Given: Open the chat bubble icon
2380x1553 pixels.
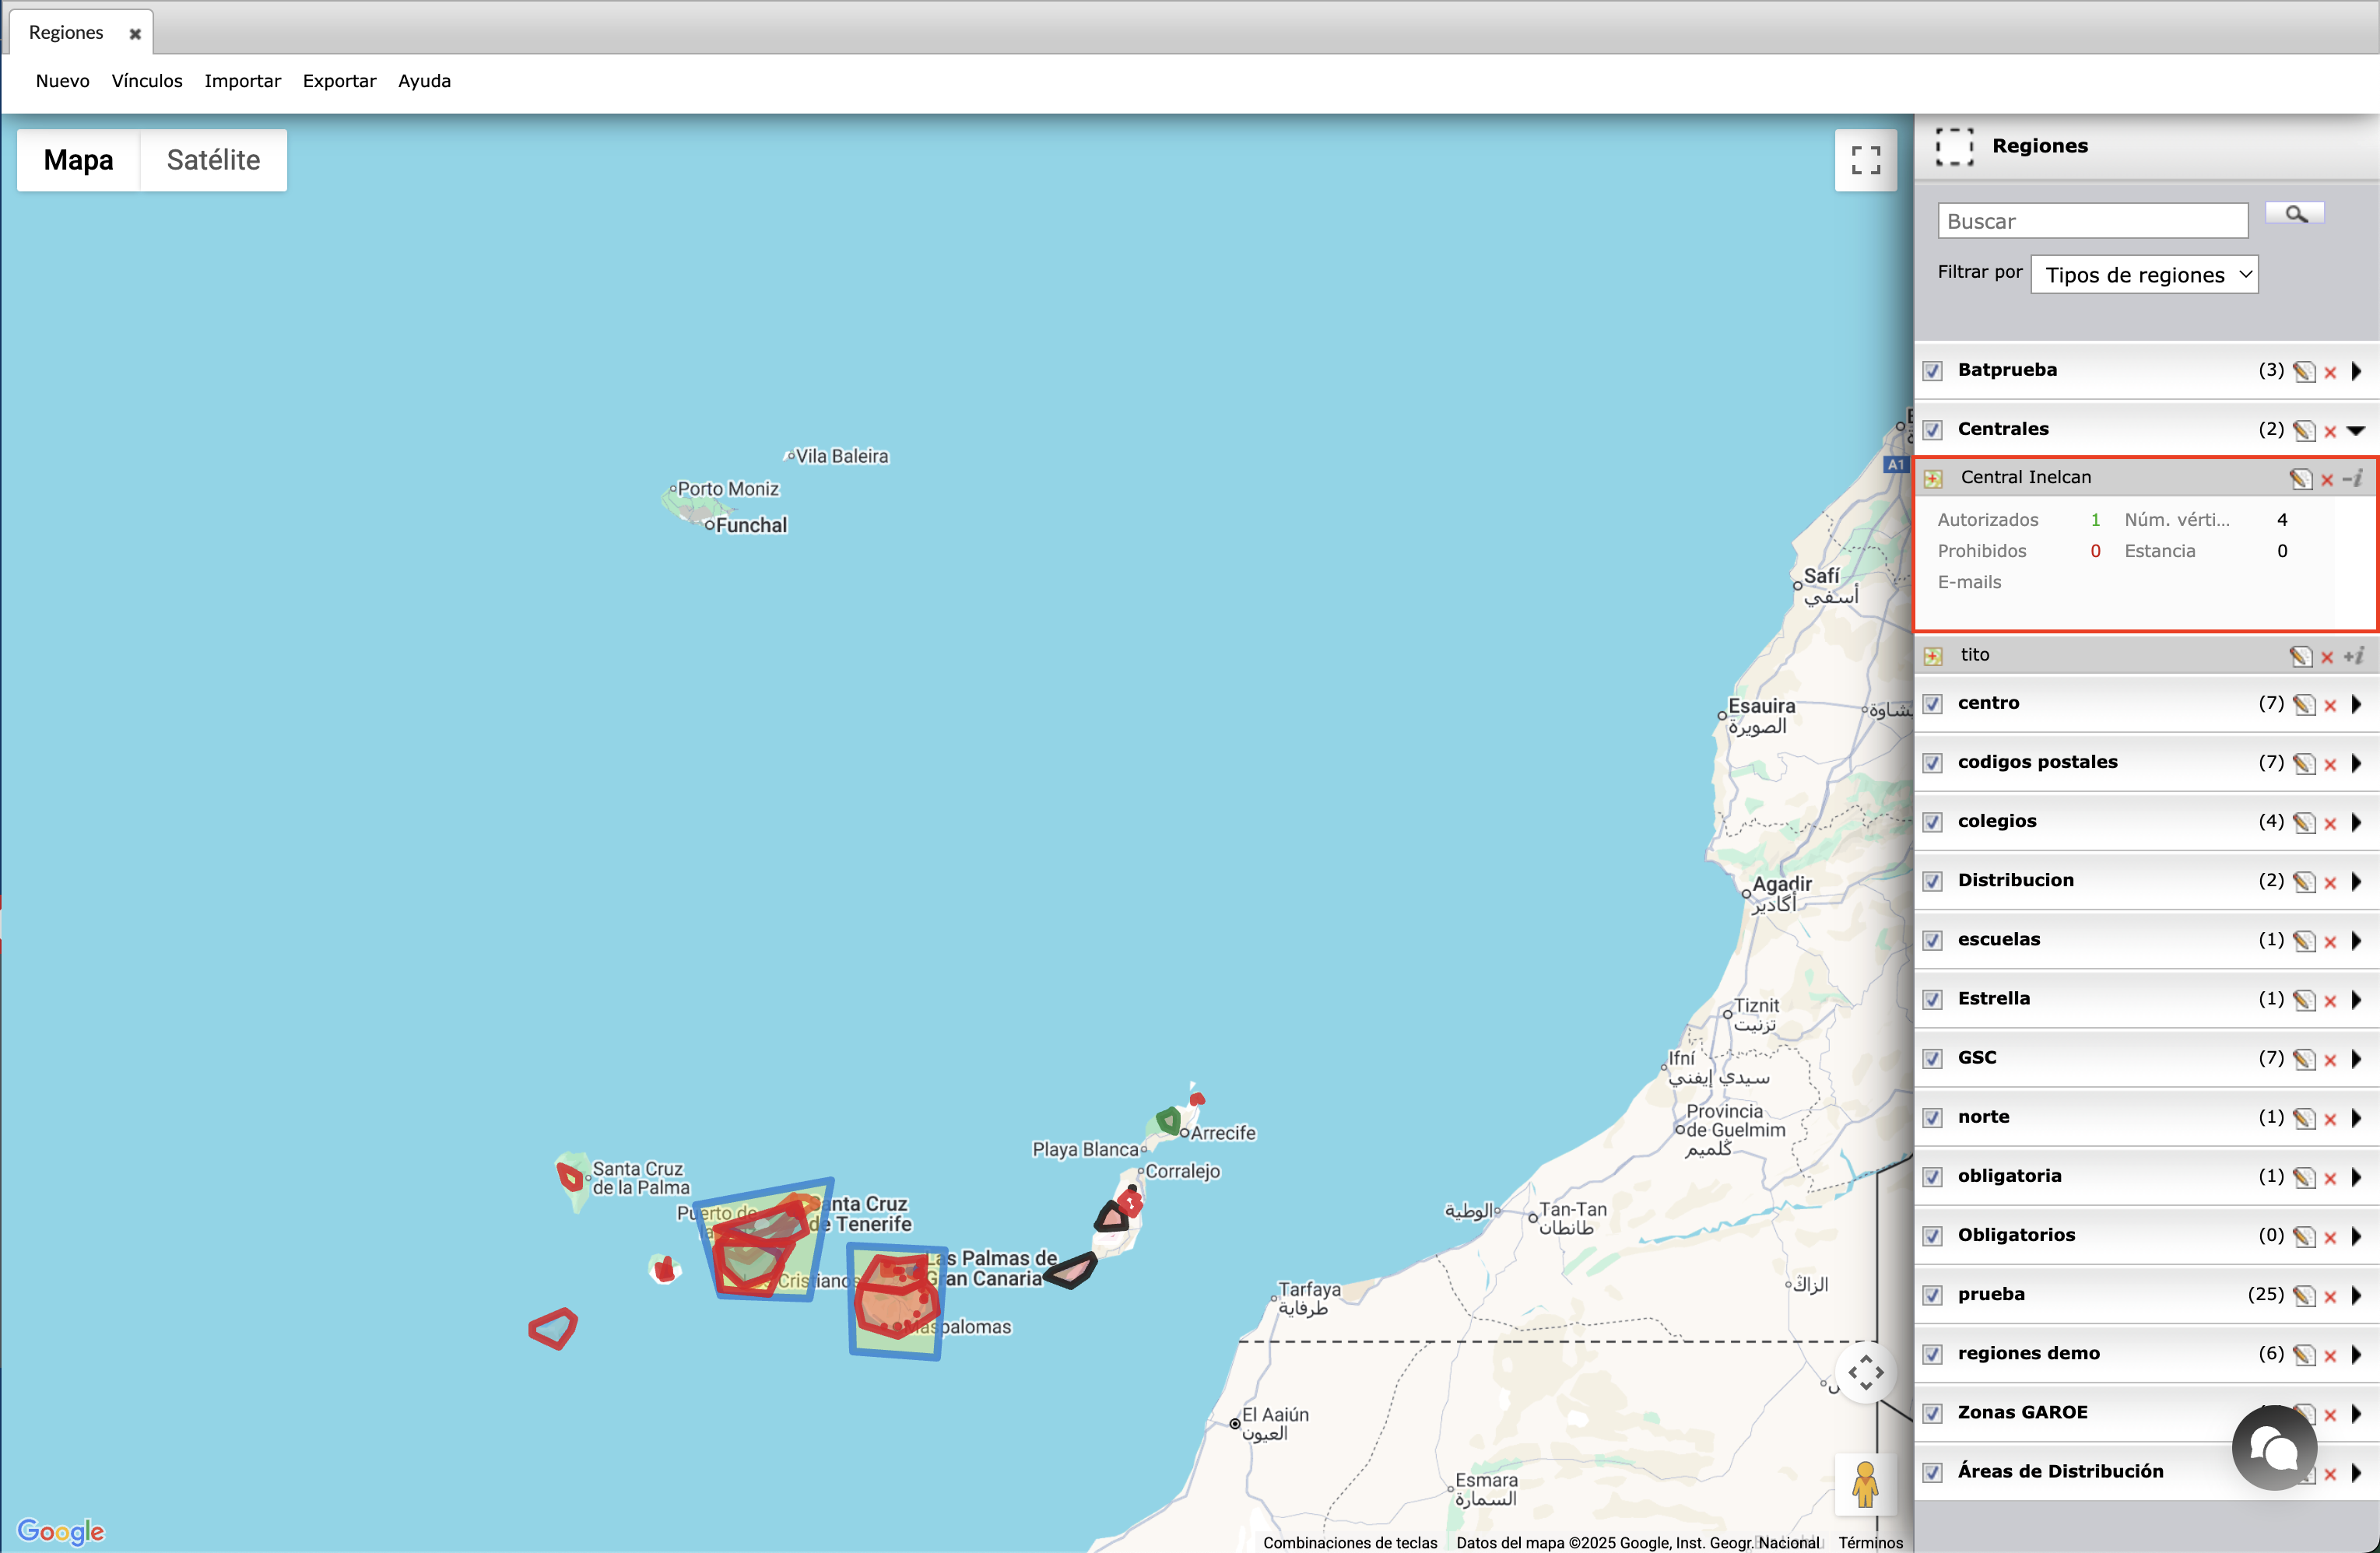Looking at the screenshot, I should (2273, 1448).
